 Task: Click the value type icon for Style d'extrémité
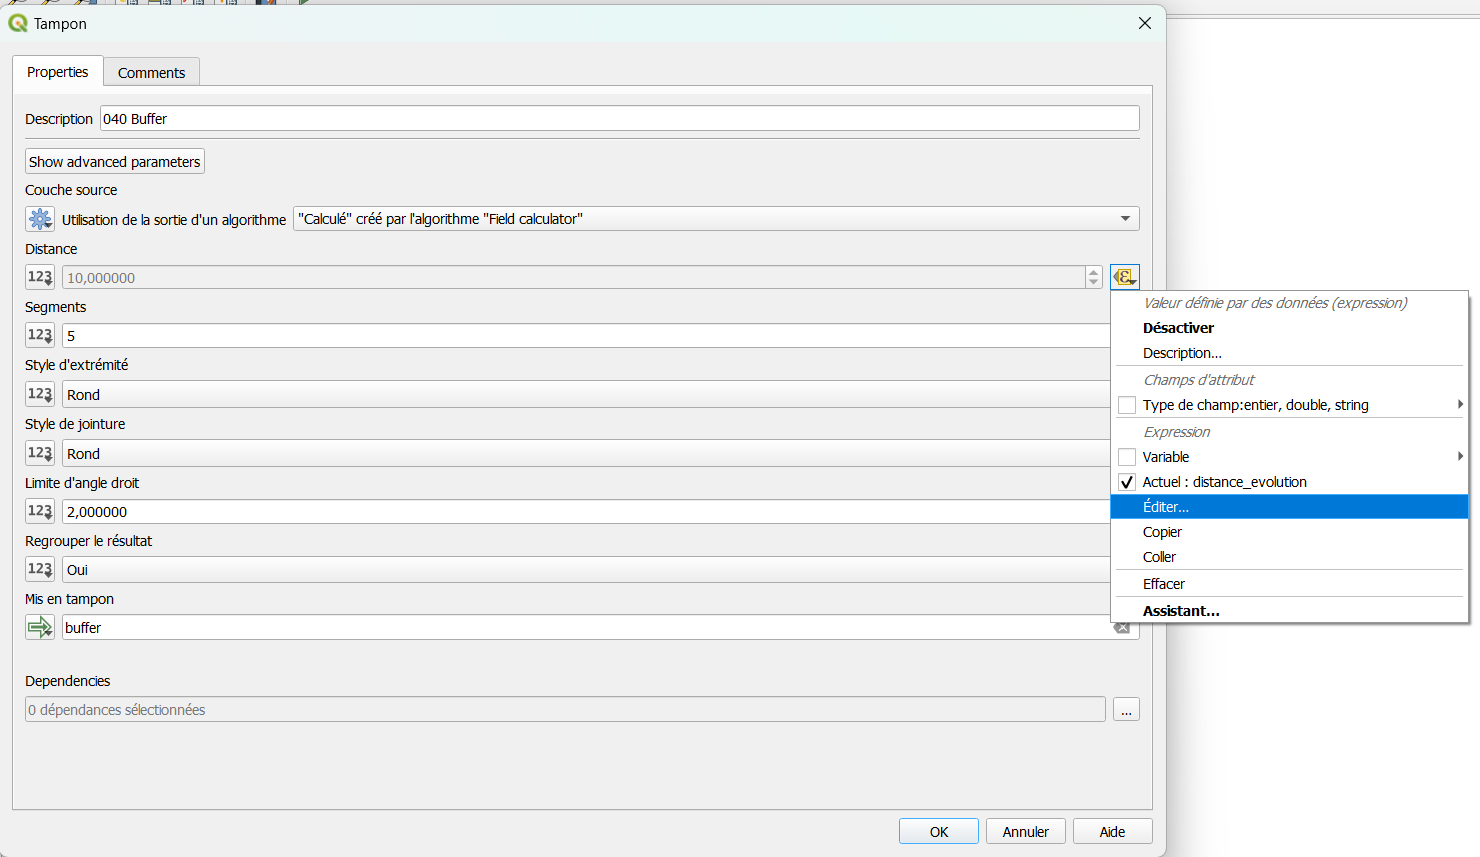coord(40,394)
